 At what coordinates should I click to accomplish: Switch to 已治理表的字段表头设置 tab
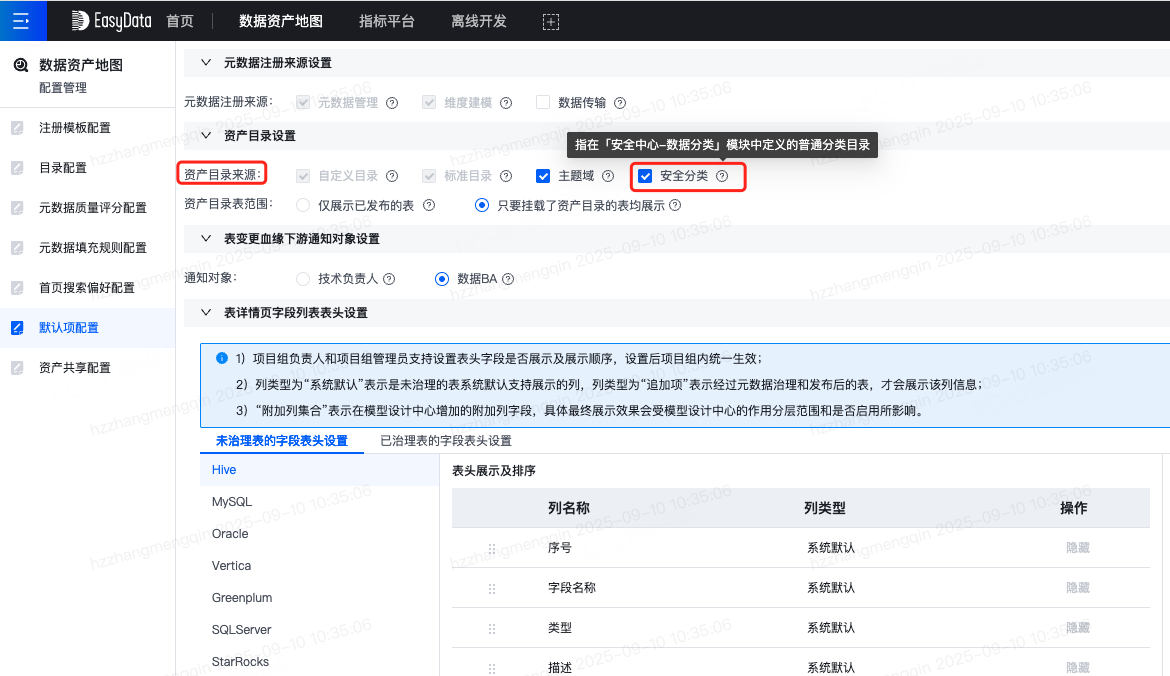446,441
